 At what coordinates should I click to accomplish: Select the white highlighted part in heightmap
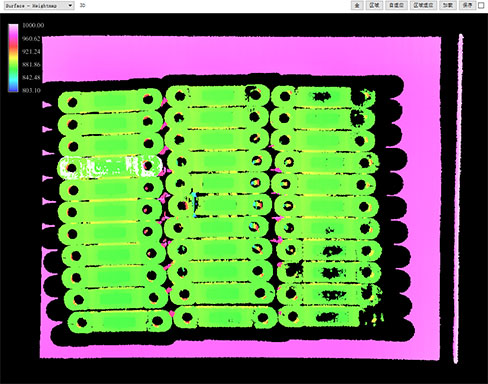(110, 166)
